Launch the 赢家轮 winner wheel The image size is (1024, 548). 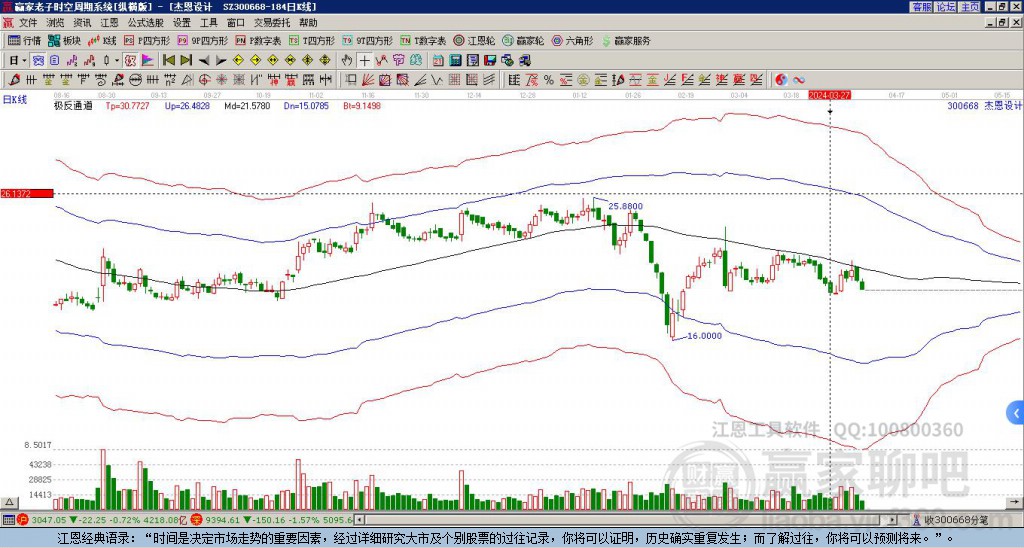[523, 40]
